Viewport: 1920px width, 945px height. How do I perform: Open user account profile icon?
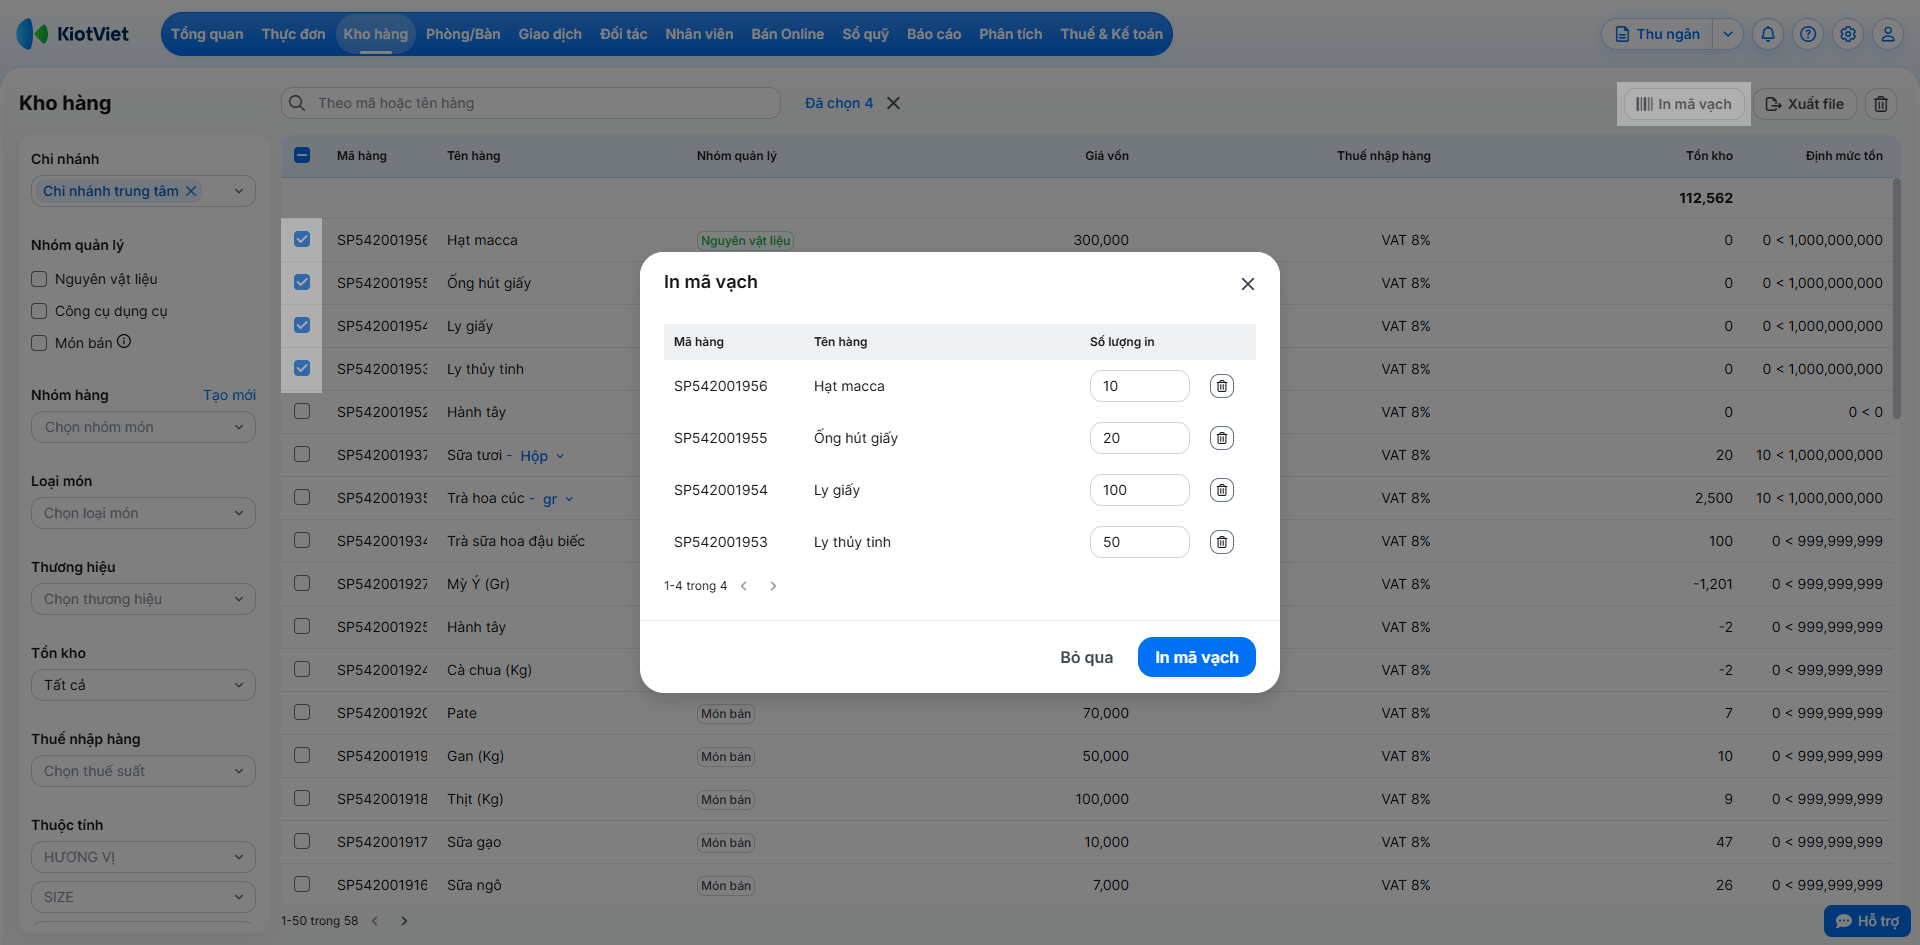click(x=1887, y=34)
